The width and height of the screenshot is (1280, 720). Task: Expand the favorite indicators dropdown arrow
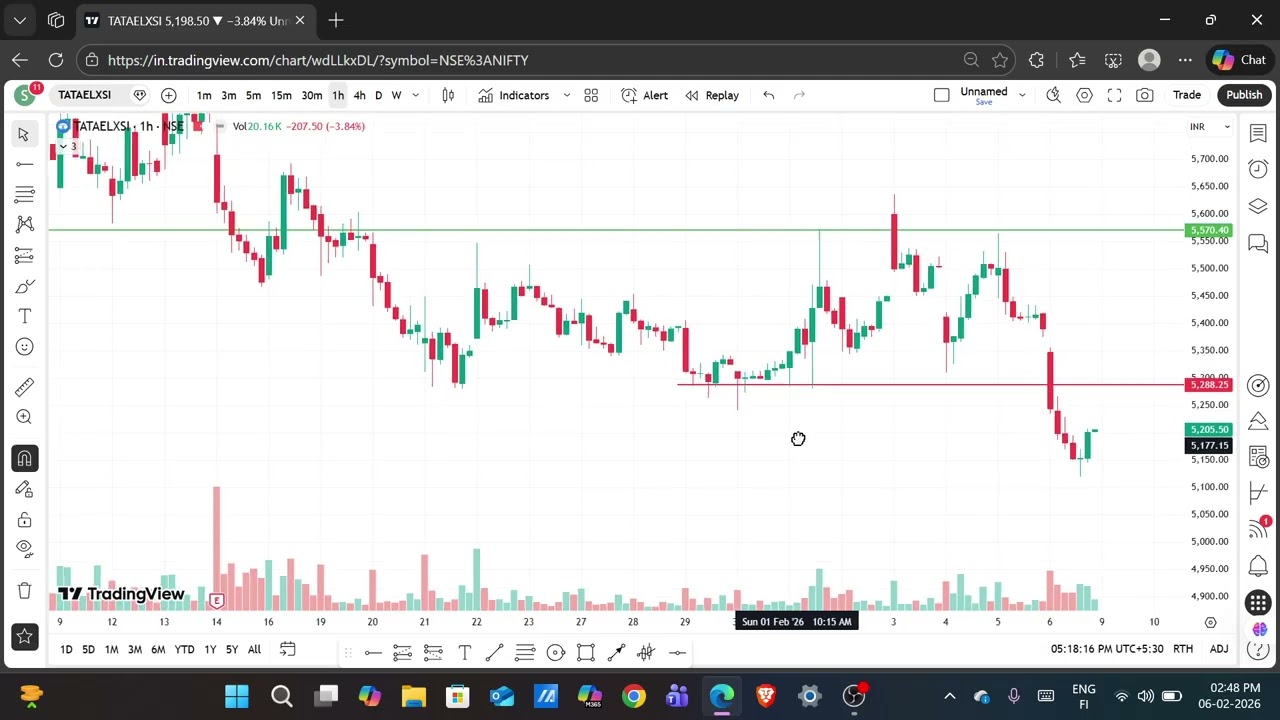pyautogui.click(x=566, y=95)
